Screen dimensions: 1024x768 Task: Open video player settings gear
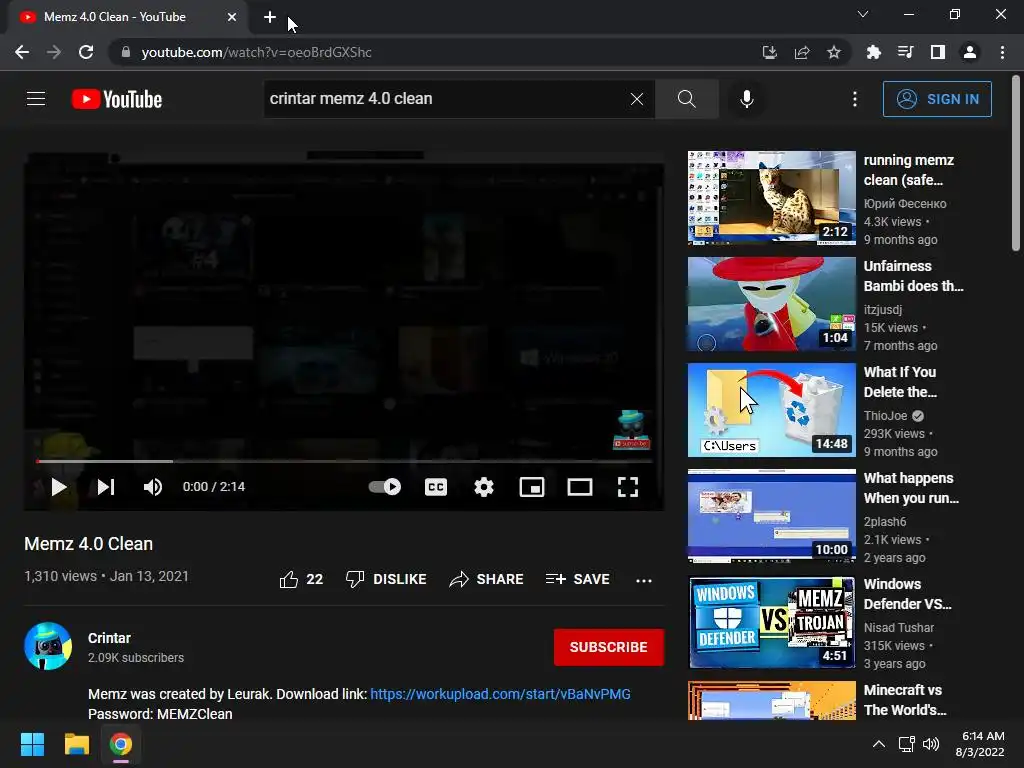point(483,487)
